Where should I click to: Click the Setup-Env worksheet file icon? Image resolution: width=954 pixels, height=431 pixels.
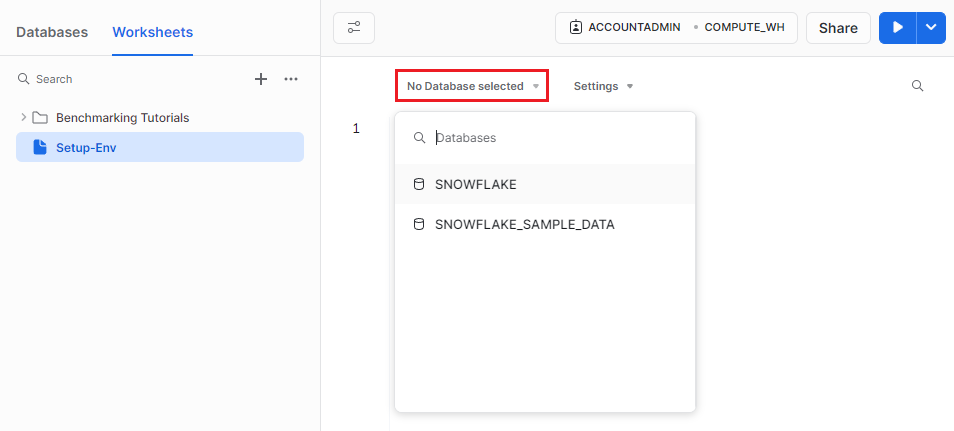coord(40,147)
